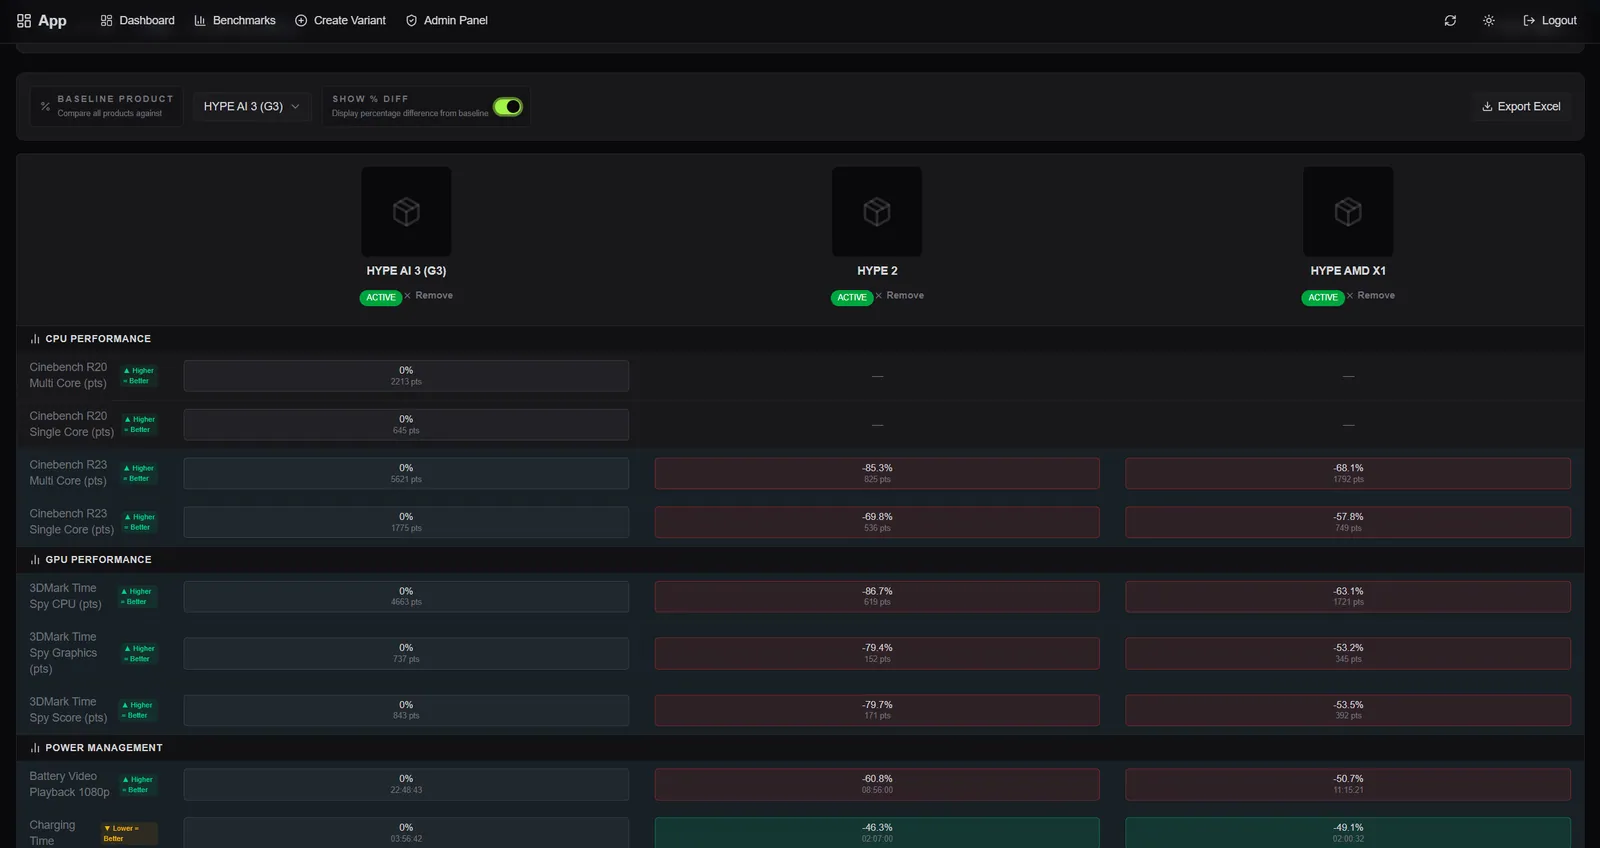Image resolution: width=1600 pixels, height=848 pixels.
Task: Turn off the Show % Diff switch
Action: pos(508,106)
